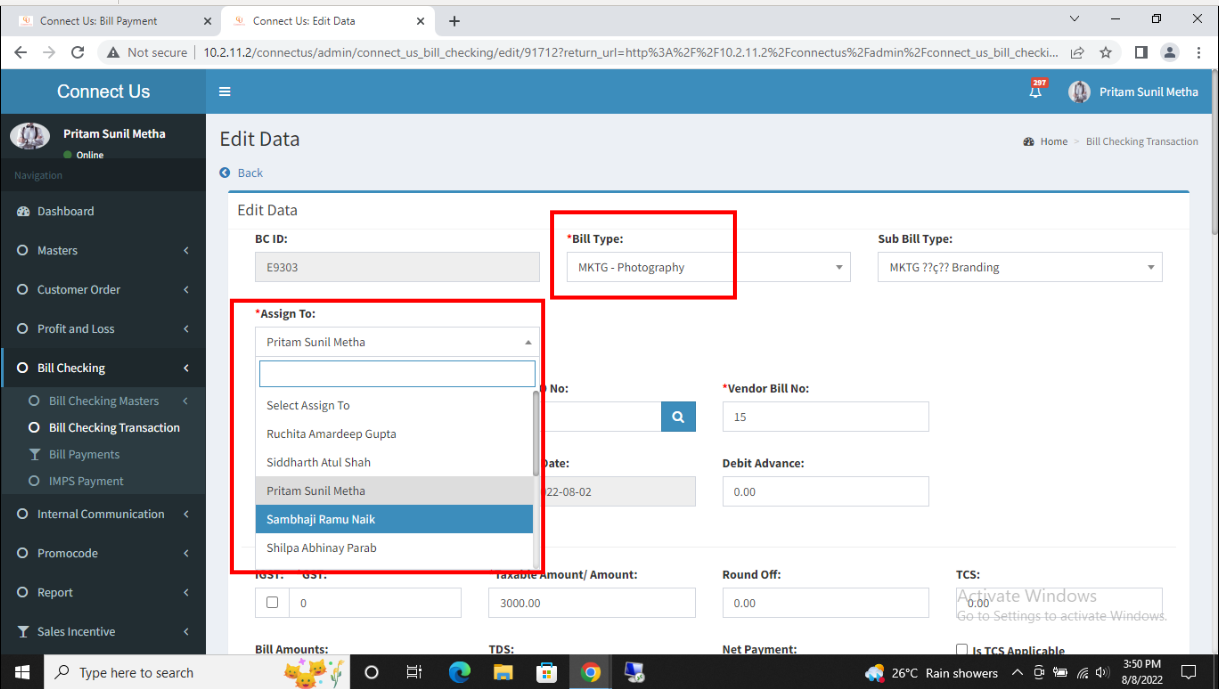Show hidden system tray icons
The image size is (1219, 689).
tap(1018, 672)
